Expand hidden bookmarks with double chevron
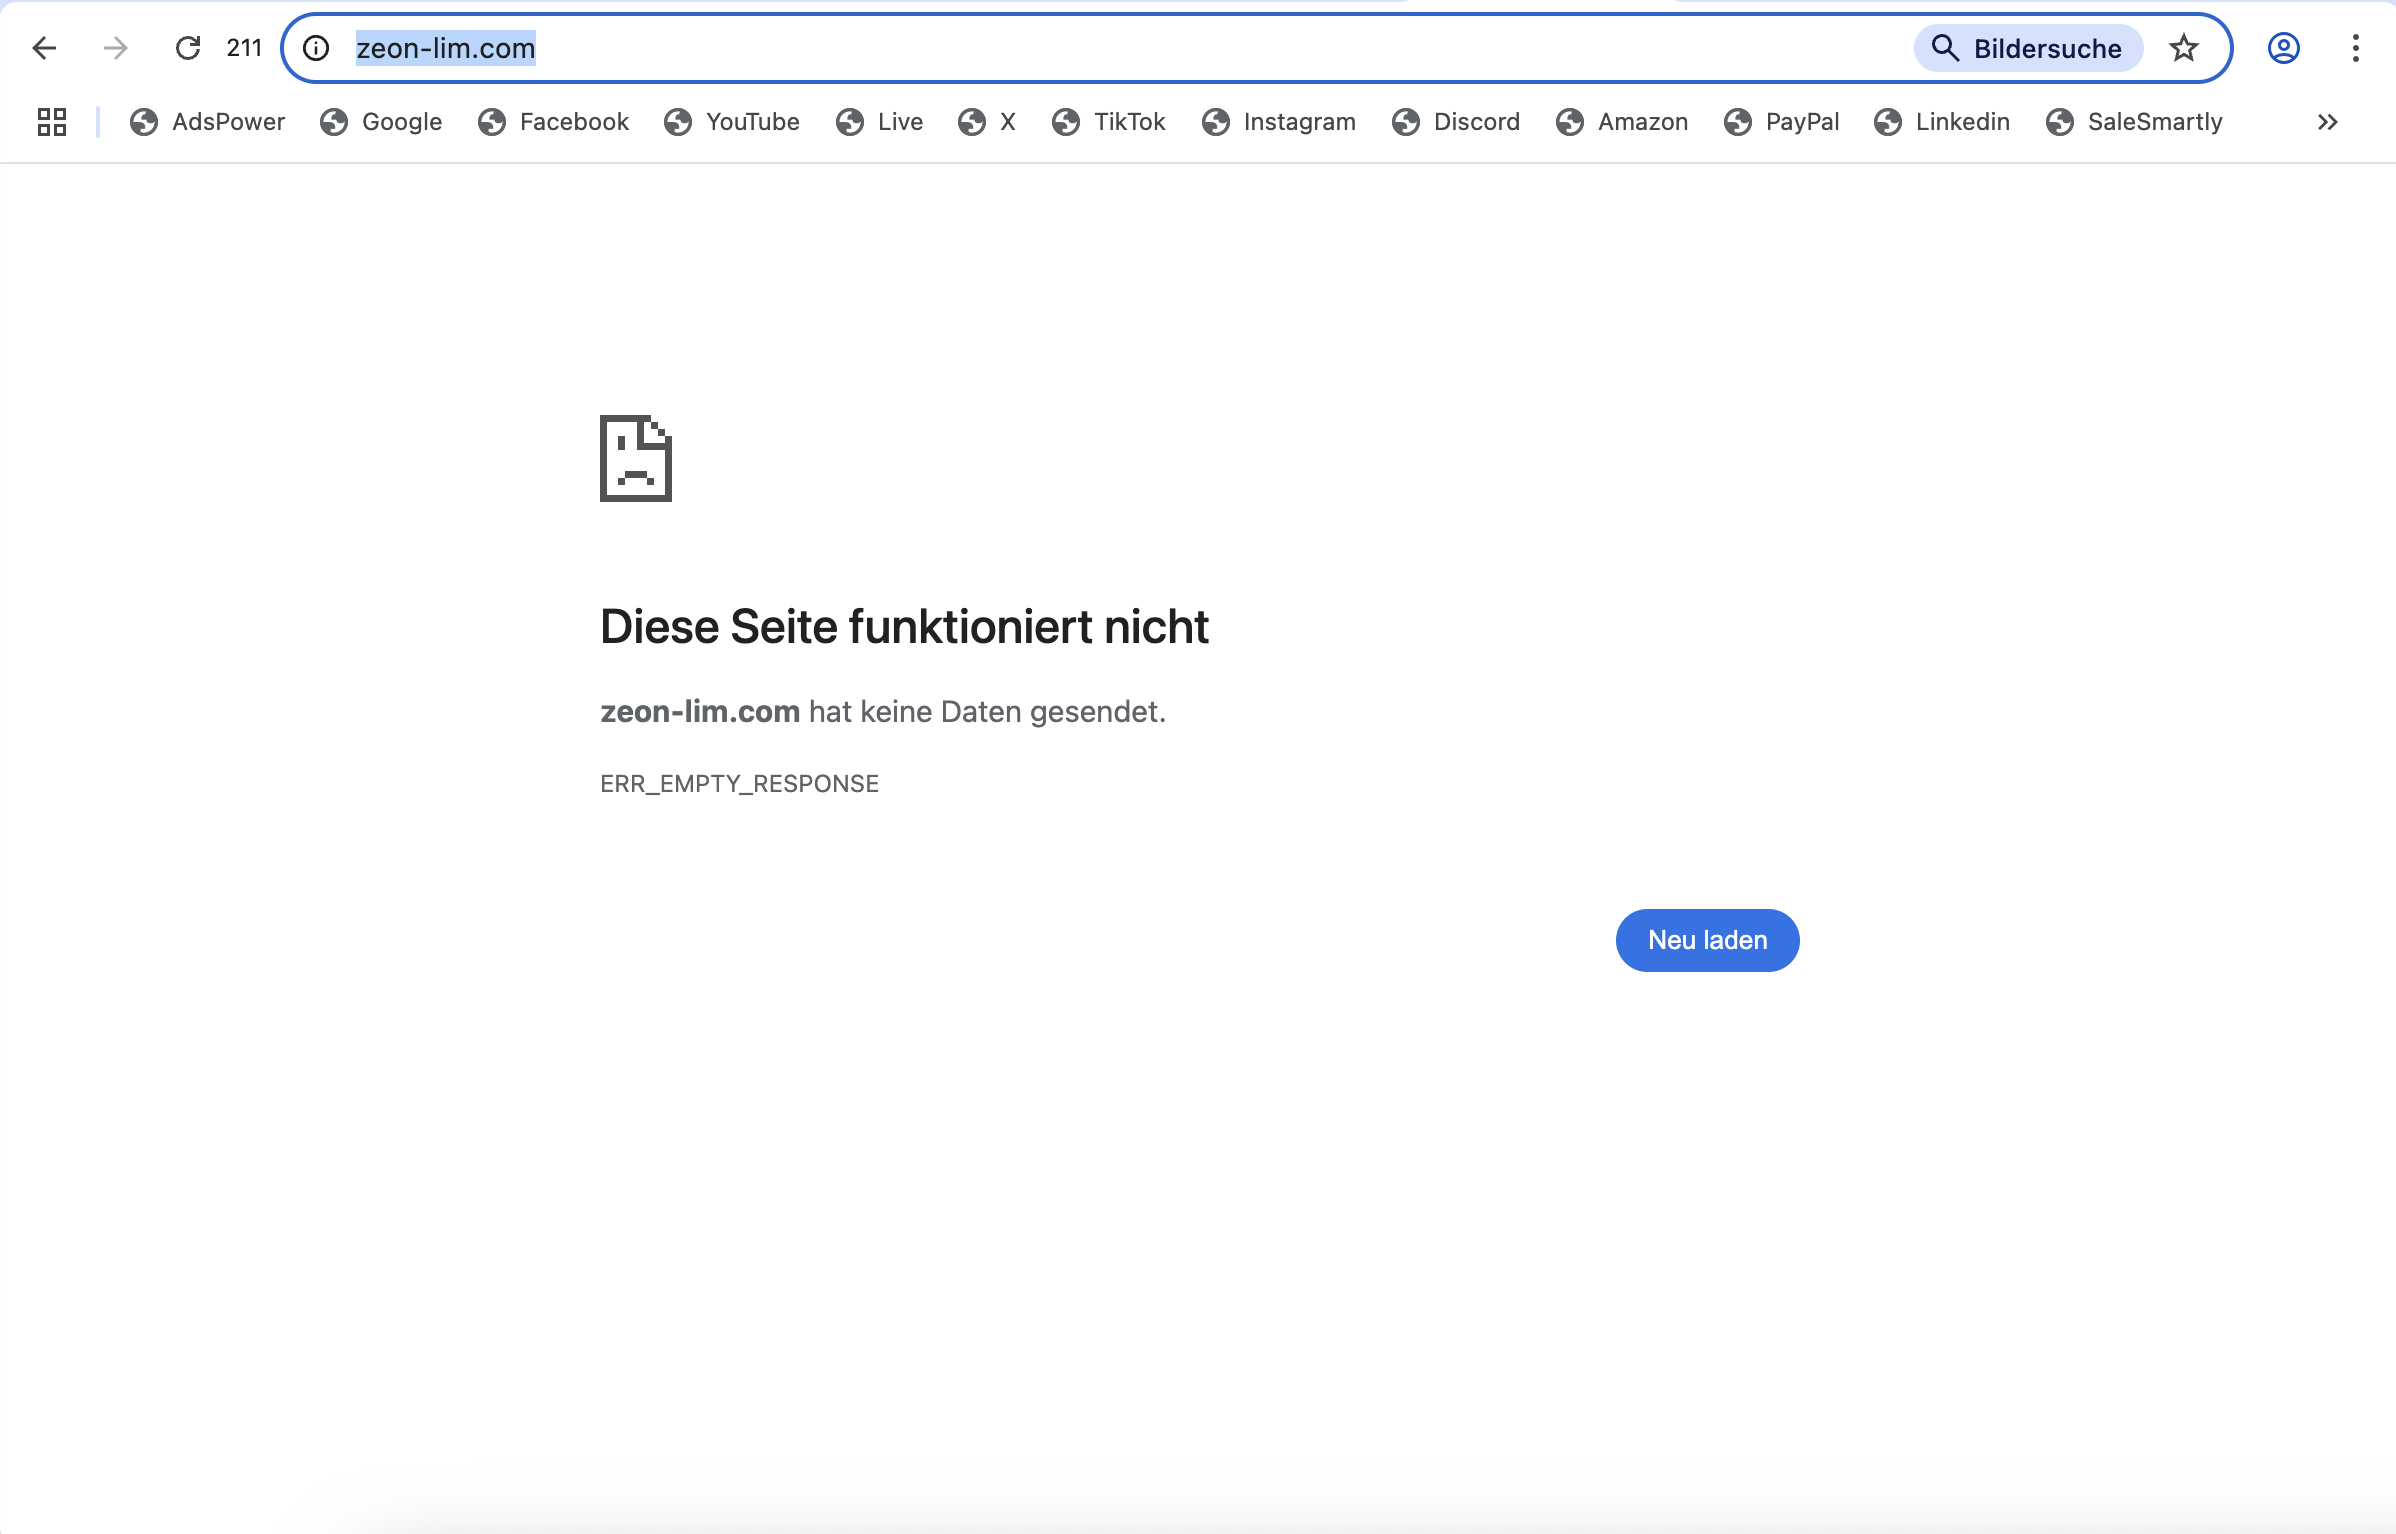 click(x=2328, y=122)
